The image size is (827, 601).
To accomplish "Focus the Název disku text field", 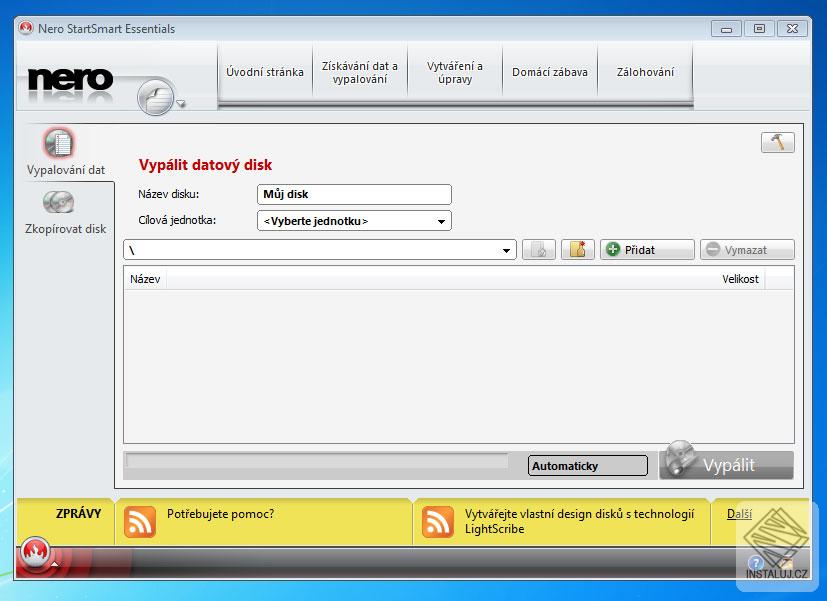I will click(x=354, y=194).
